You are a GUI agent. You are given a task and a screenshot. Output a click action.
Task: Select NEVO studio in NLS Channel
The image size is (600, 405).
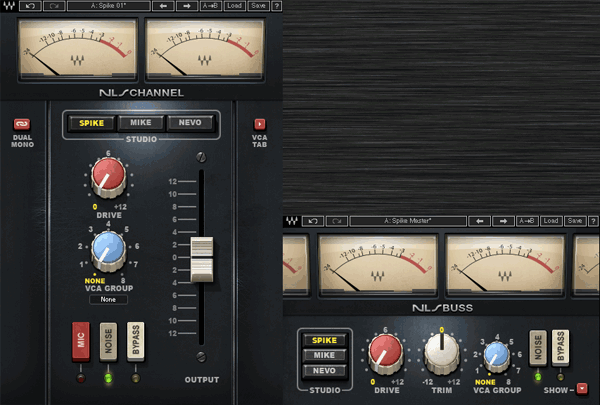pos(190,122)
